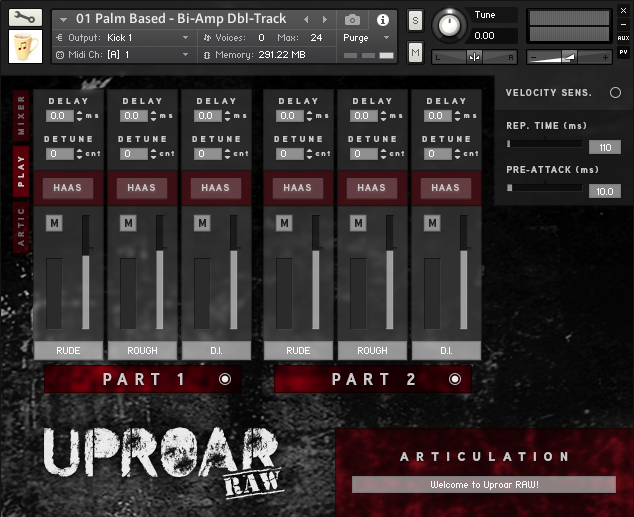Switch to the ARTIC tab
634x517 pixels.
[21, 227]
